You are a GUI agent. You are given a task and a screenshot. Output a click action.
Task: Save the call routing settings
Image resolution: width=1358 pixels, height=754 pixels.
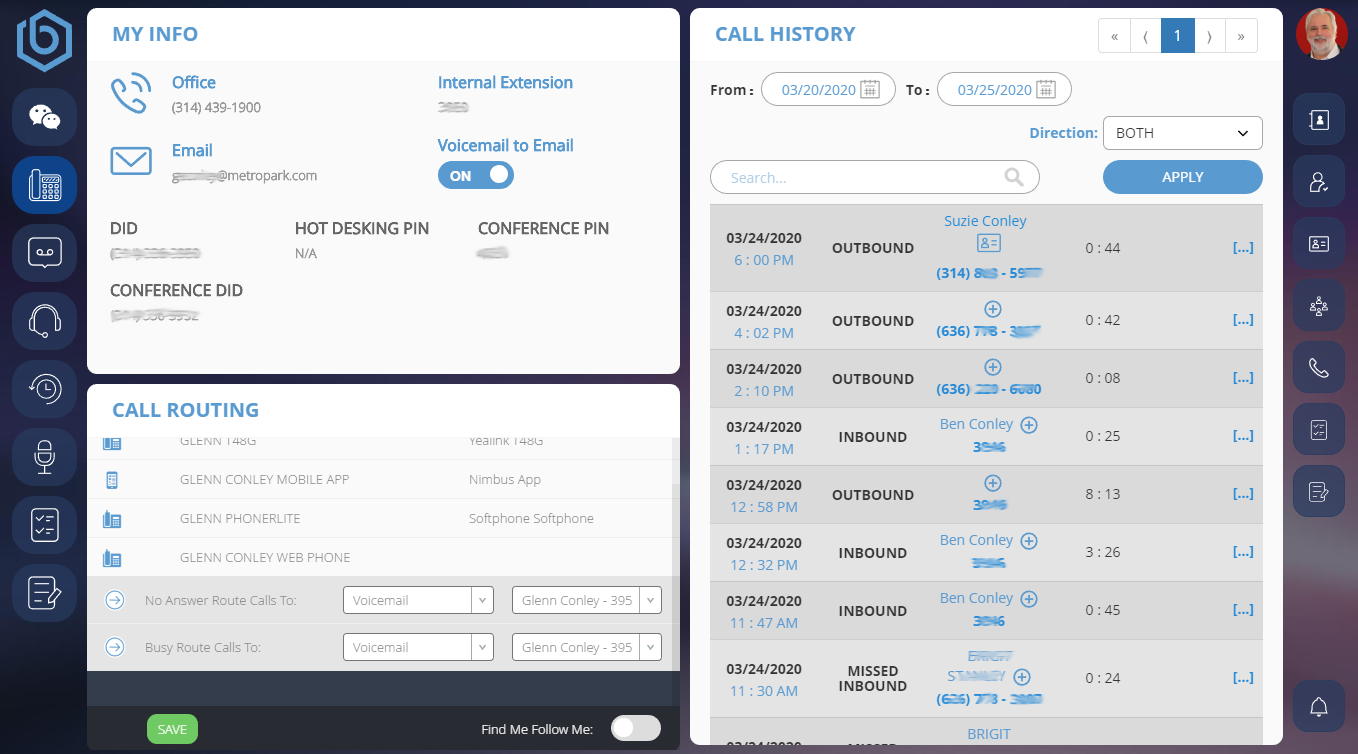click(x=172, y=729)
